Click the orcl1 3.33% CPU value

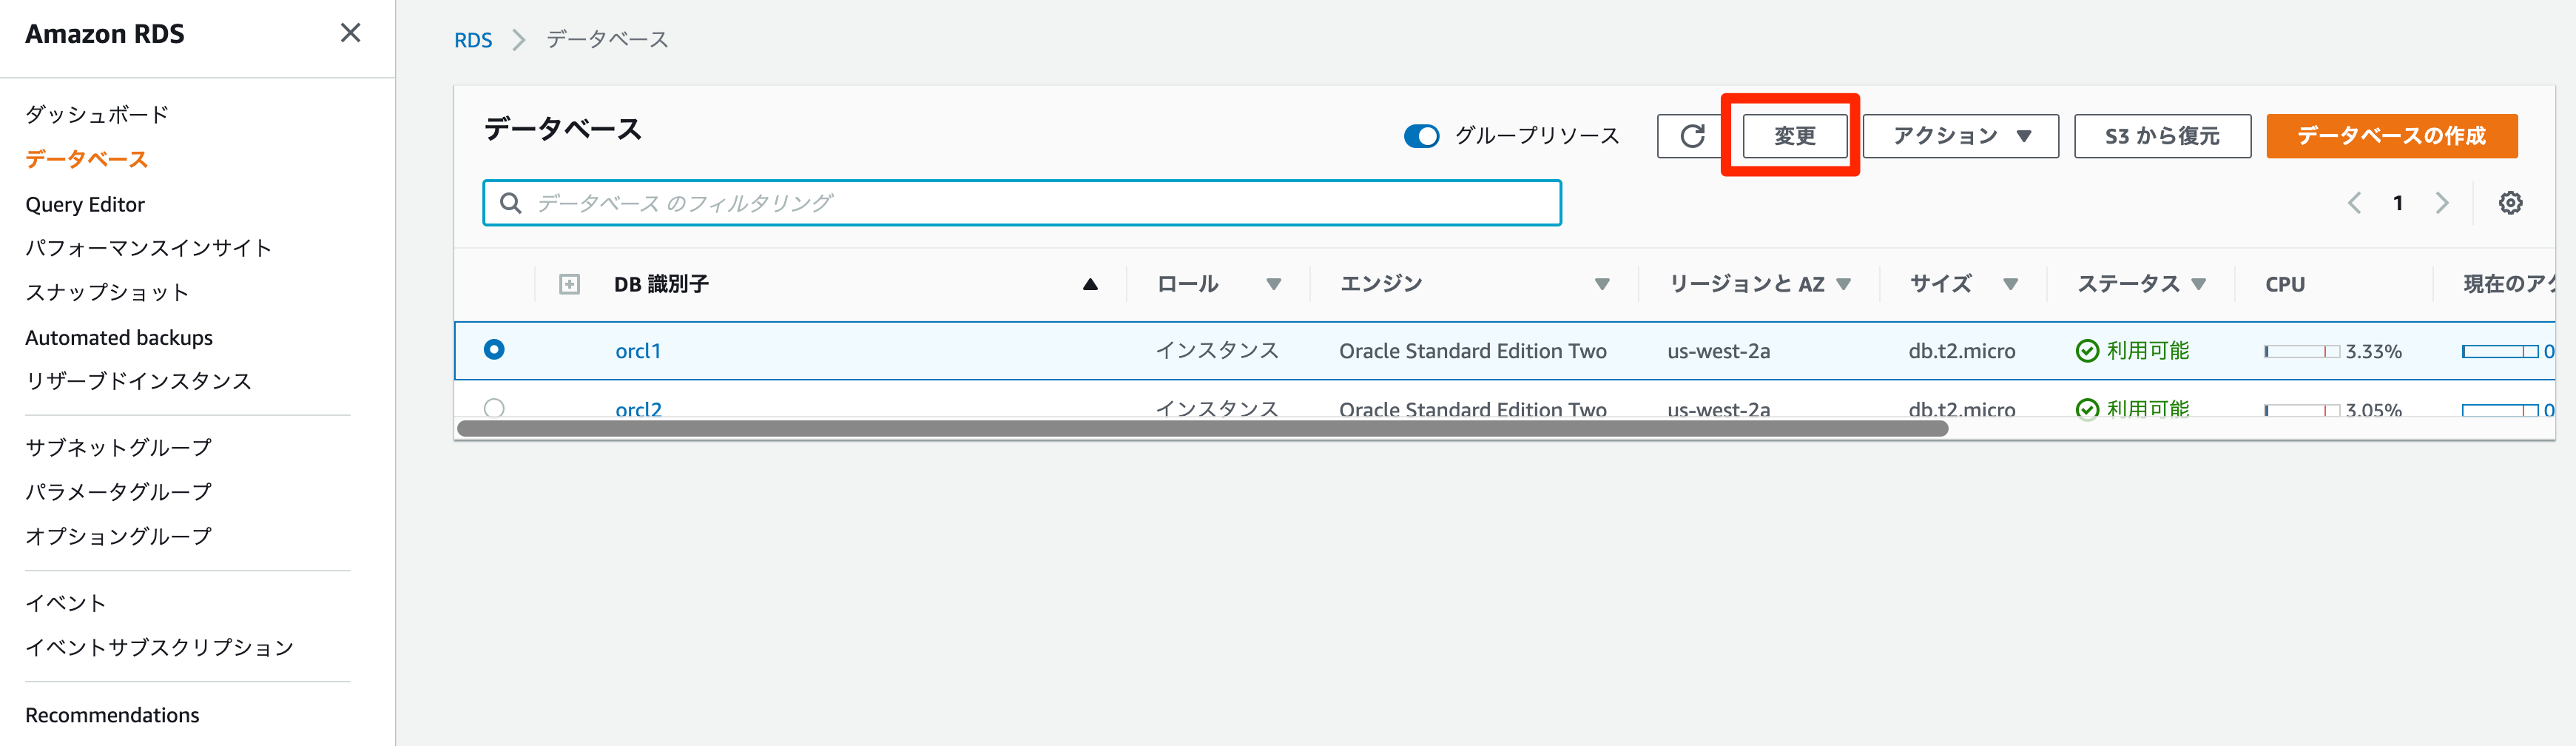point(2373,351)
